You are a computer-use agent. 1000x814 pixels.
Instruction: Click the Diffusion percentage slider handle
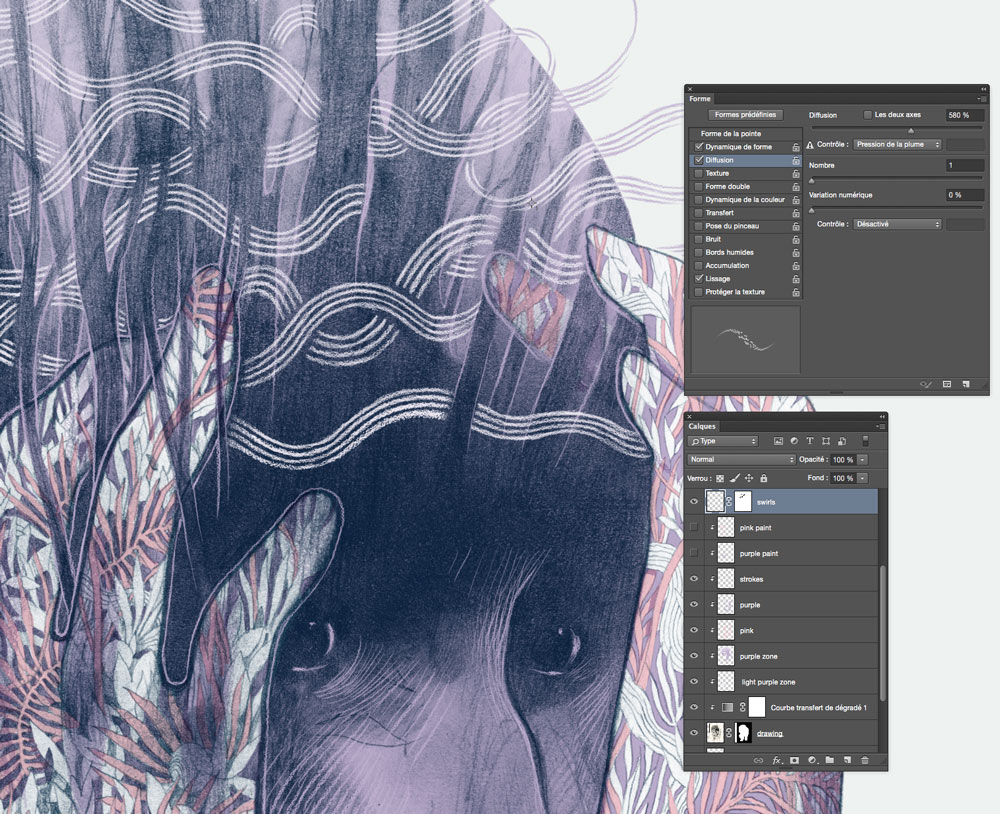[911, 131]
